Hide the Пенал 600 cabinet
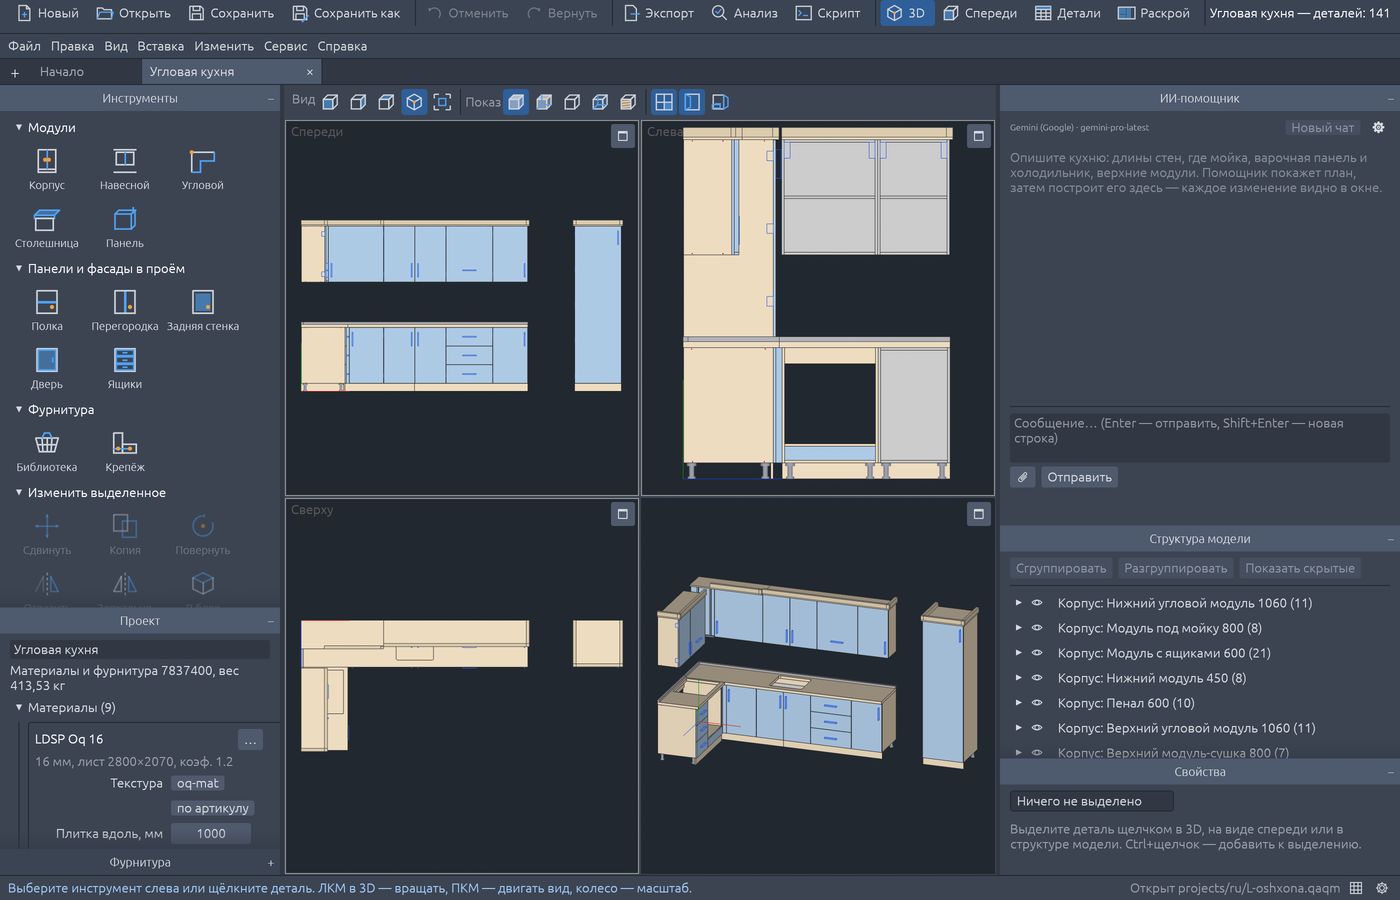Screen dimensions: 1400x900 tap(1037, 703)
